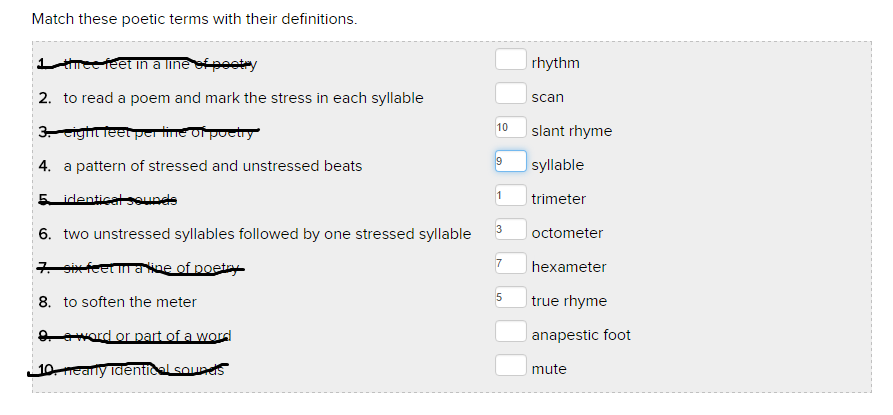Screen dimensions: 893x415
Task: Focus the trimeter answer field
Action: coord(510,197)
